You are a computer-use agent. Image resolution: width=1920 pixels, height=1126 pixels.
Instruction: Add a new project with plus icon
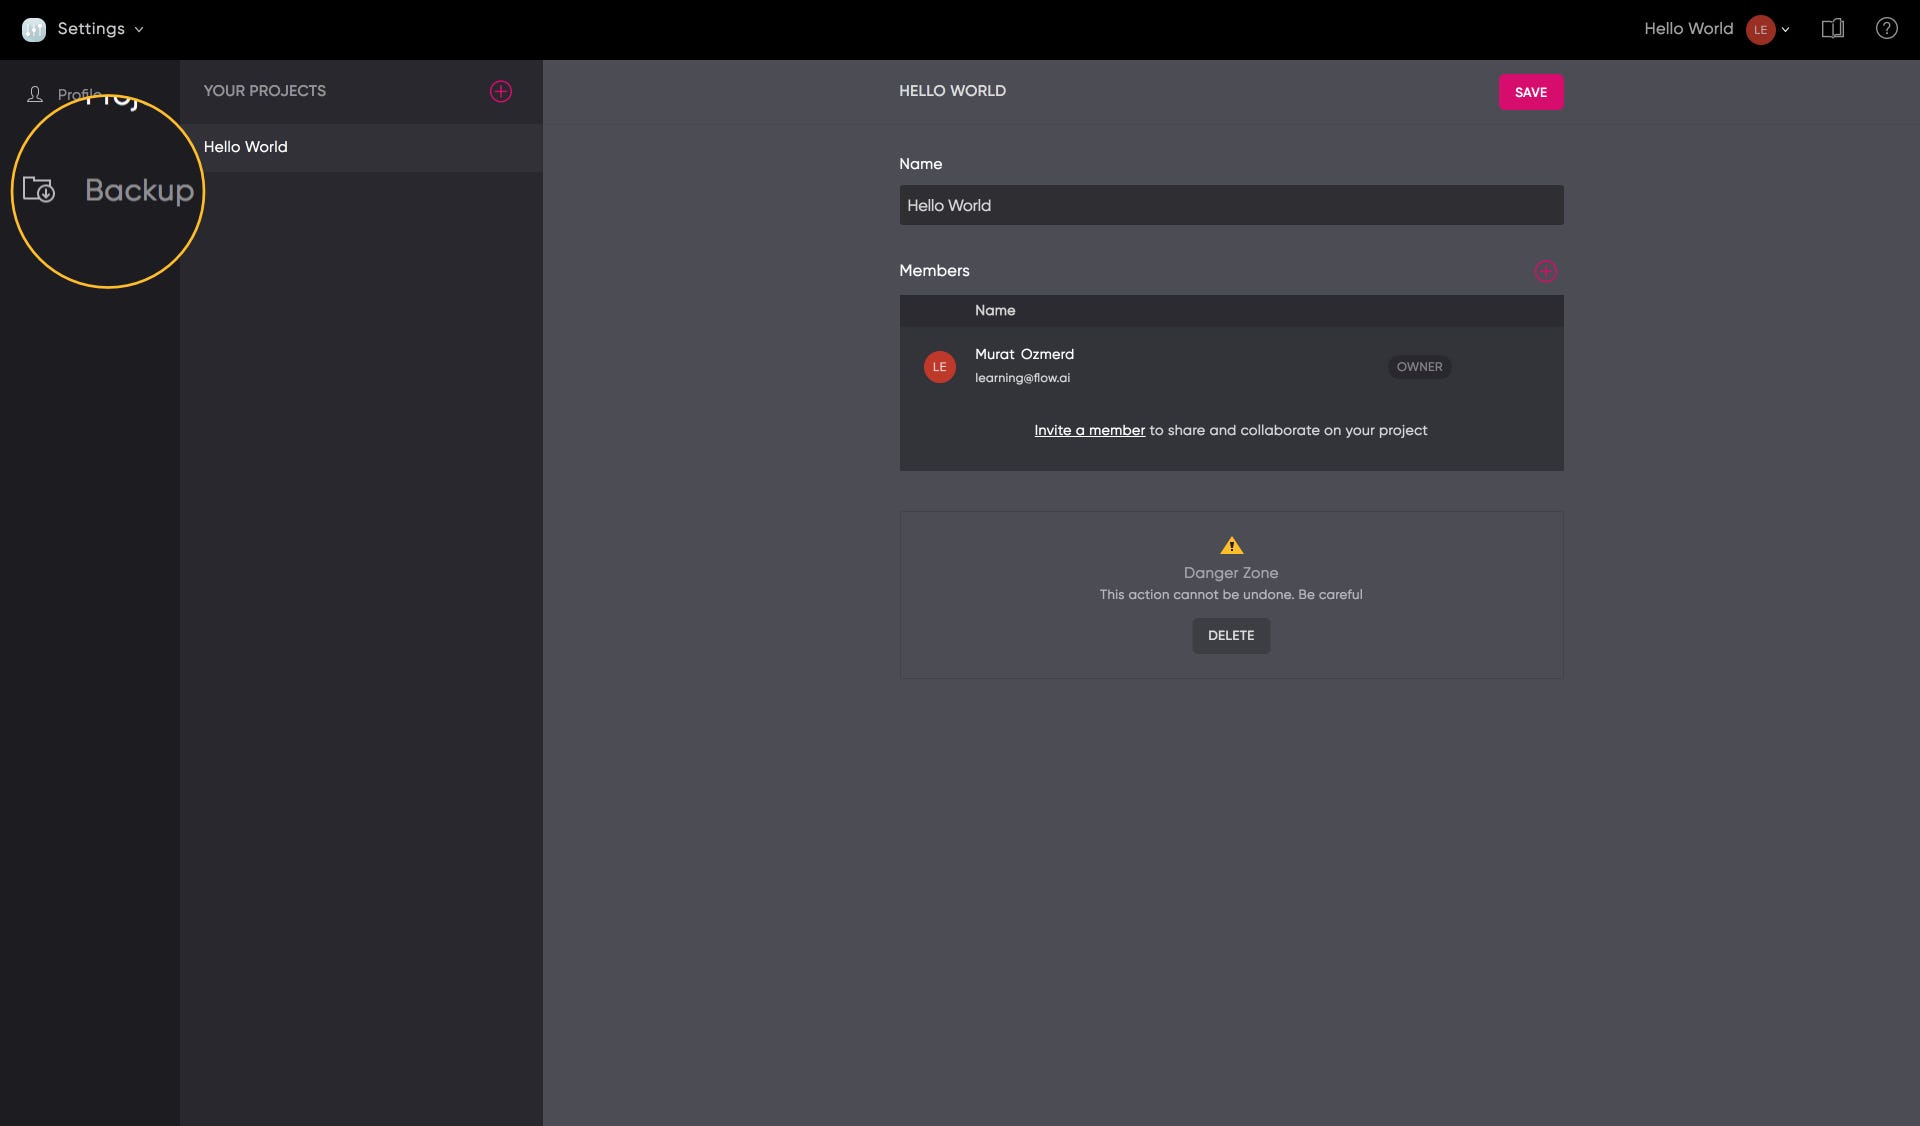click(x=501, y=92)
